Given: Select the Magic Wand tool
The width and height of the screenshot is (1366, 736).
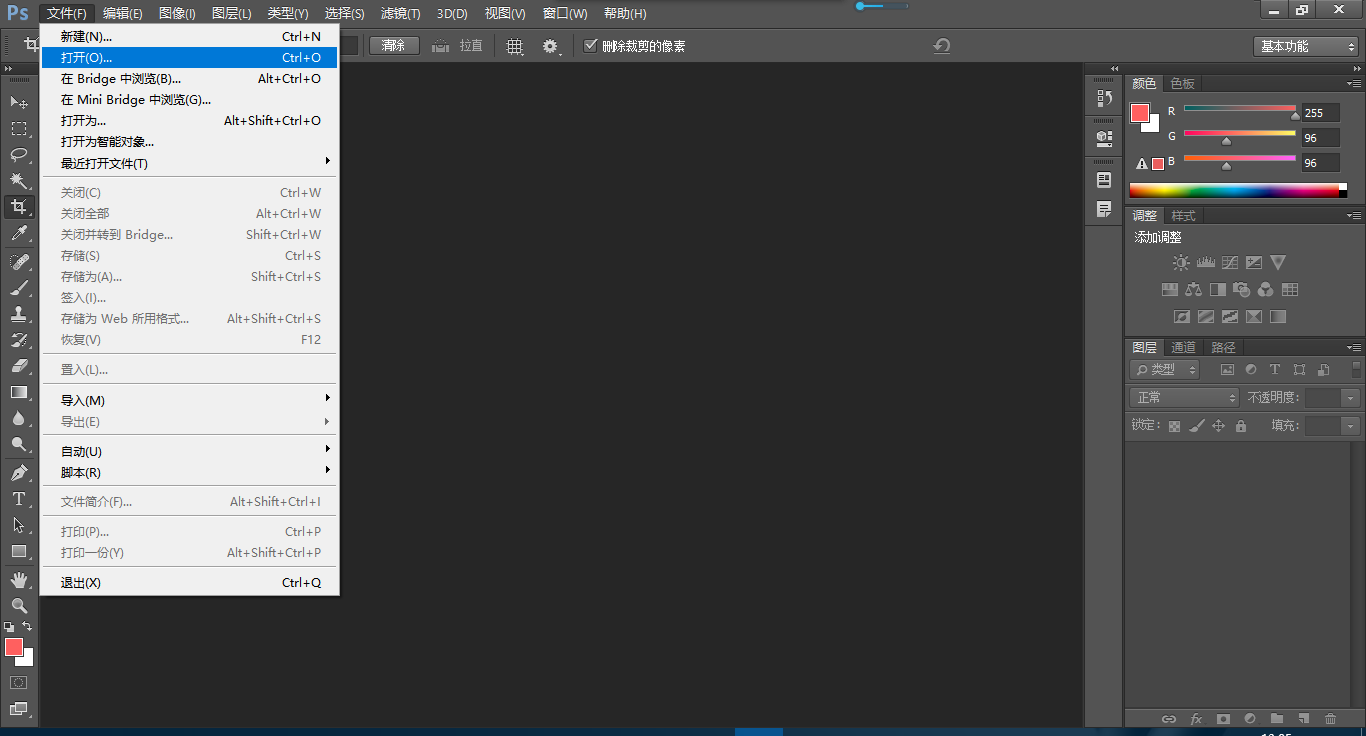Looking at the screenshot, I should [19, 181].
